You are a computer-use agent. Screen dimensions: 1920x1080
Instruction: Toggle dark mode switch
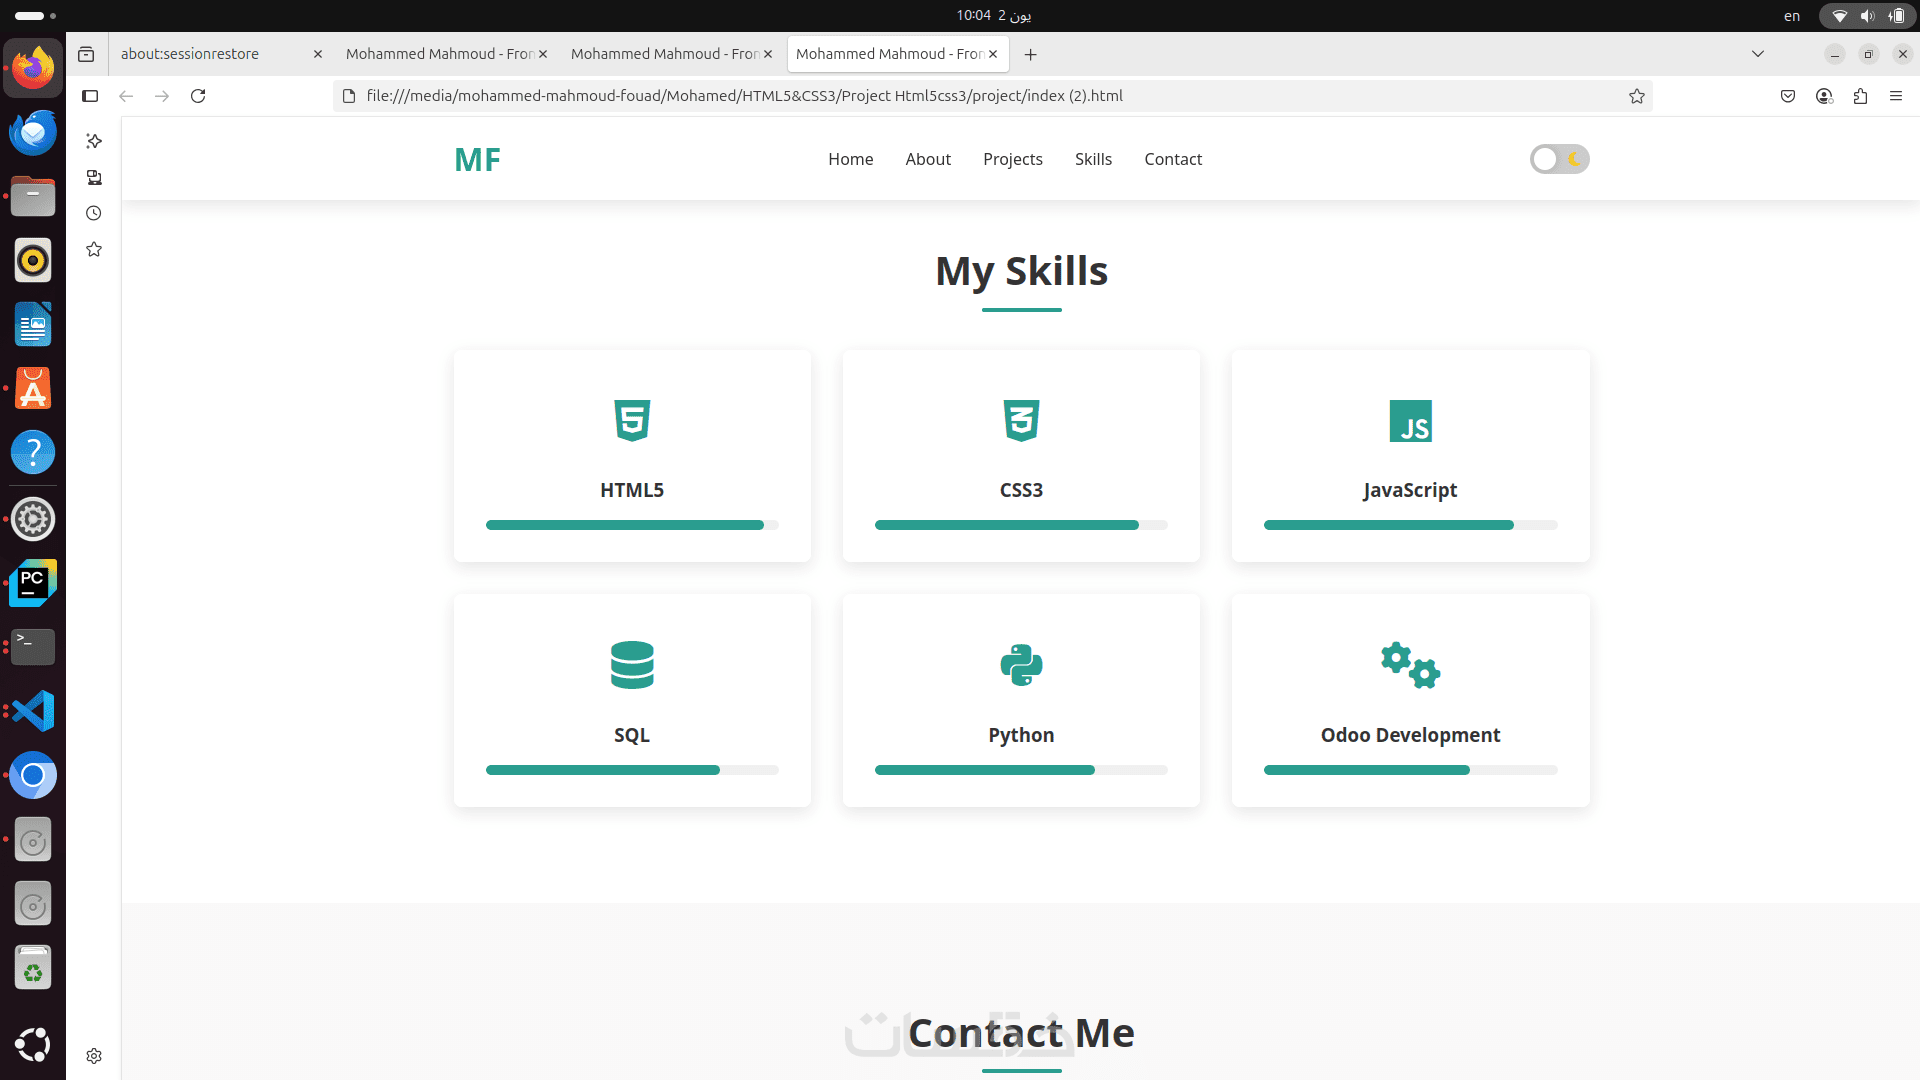1559,159
